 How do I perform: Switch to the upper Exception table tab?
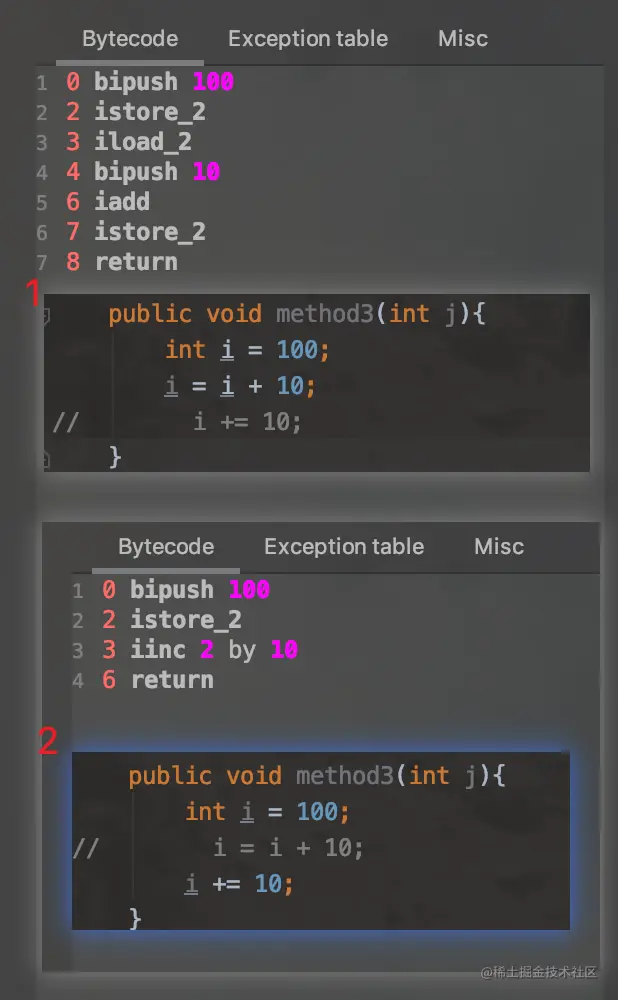click(x=307, y=39)
